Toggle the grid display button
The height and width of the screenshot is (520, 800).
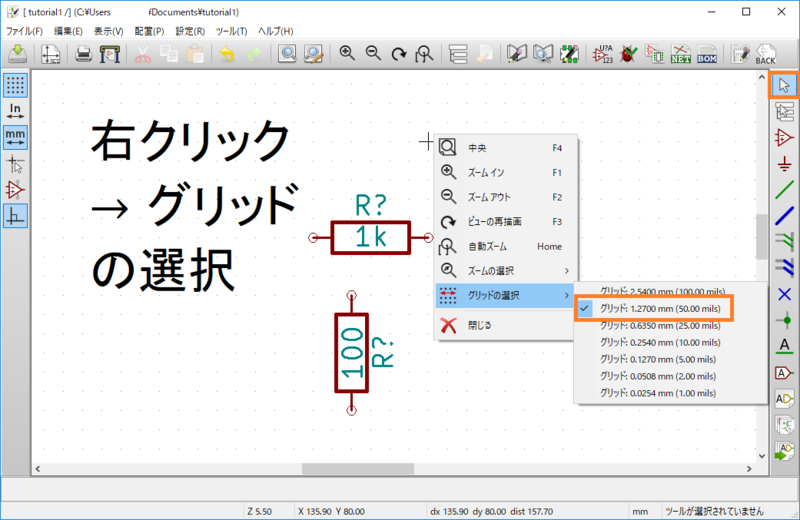(x=15, y=85)
